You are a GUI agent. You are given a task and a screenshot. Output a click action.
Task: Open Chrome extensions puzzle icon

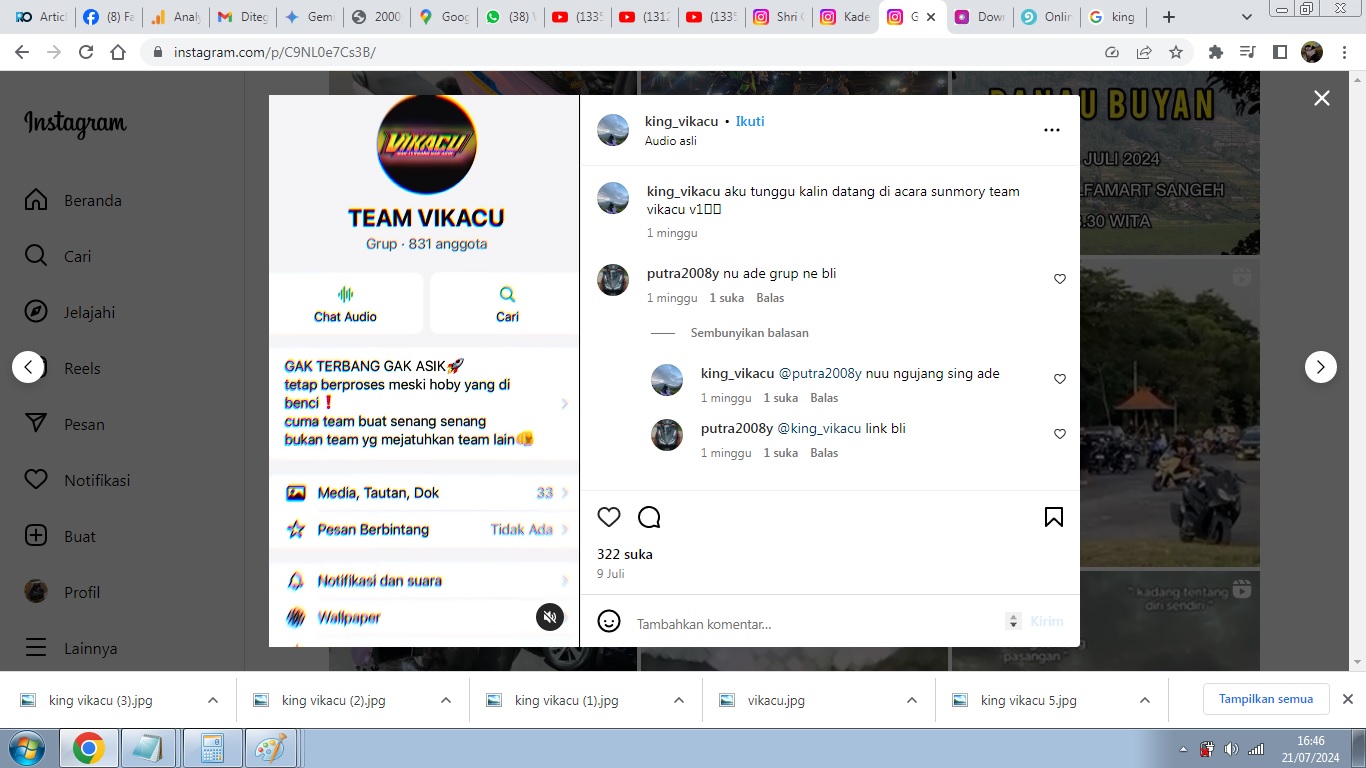(x=1216, y=52)
